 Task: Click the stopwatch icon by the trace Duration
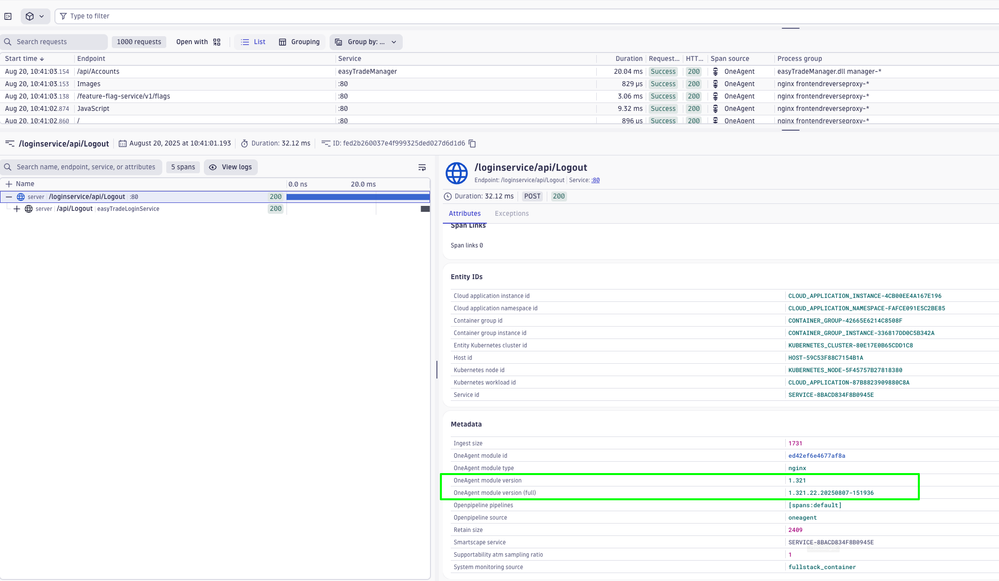point(244,143)
